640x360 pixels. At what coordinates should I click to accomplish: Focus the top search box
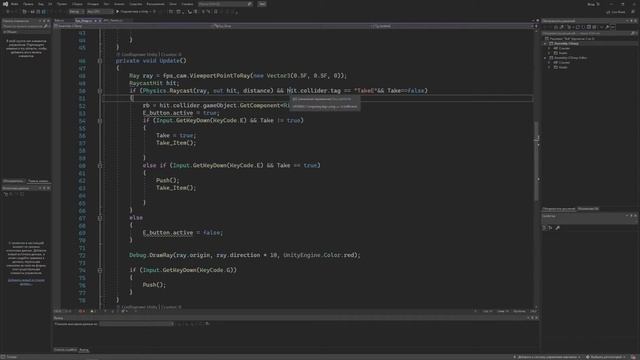(225, 4)
